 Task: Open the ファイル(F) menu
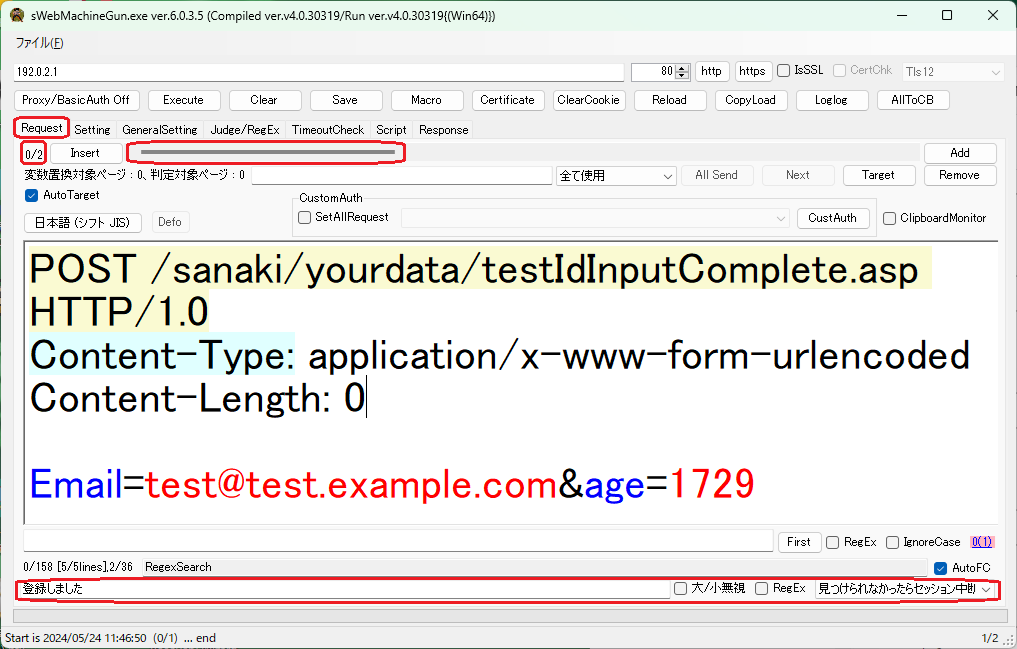(x=40, y=43)
